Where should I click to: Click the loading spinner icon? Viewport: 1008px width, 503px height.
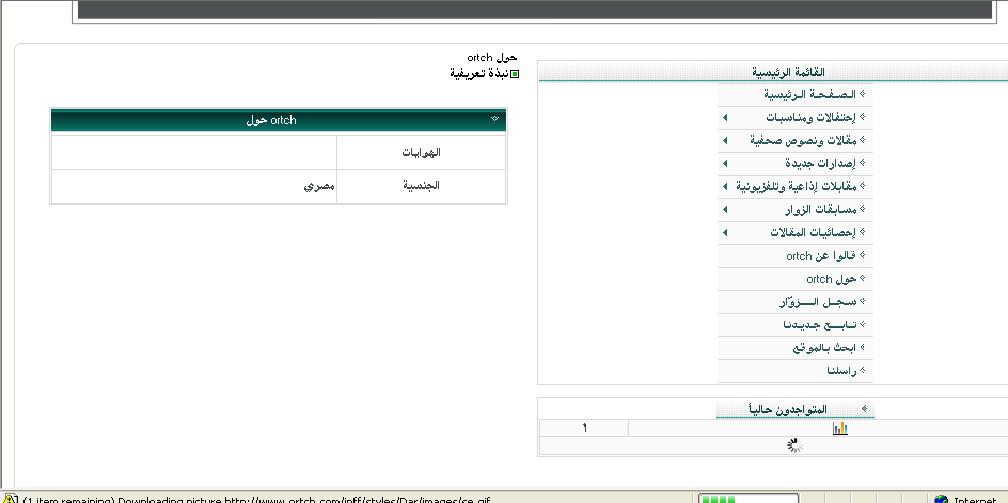(795, 446)
